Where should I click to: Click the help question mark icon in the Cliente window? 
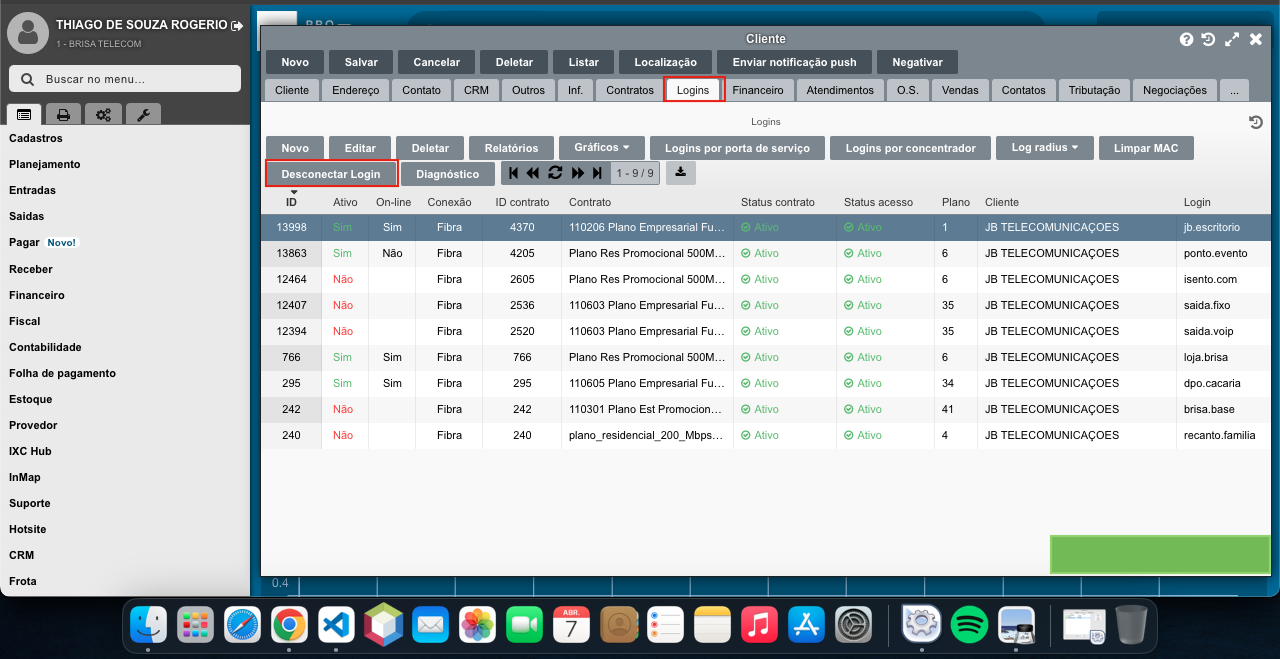[1186, 39]
